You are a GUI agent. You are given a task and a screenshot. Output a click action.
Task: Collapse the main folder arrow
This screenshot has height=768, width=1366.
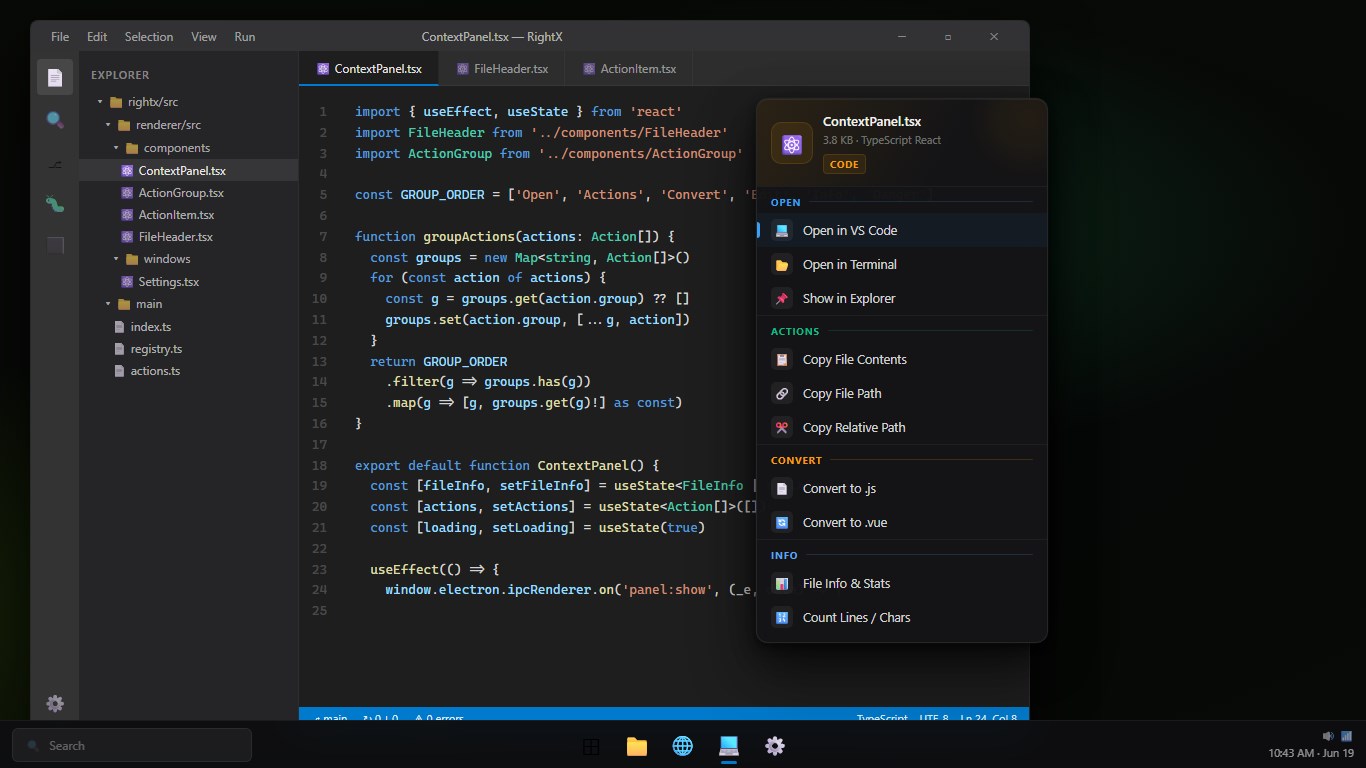tap(109, 304)
